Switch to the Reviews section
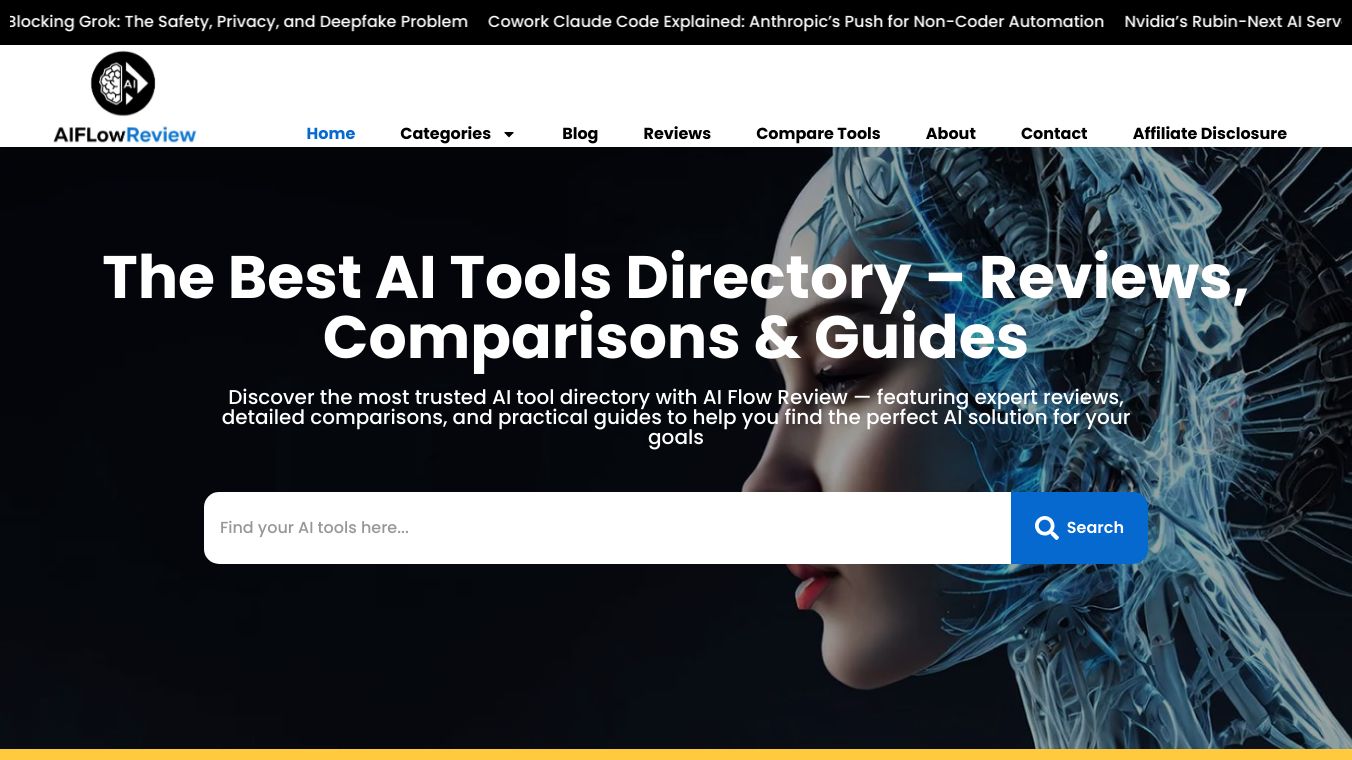 pos(677,133)
